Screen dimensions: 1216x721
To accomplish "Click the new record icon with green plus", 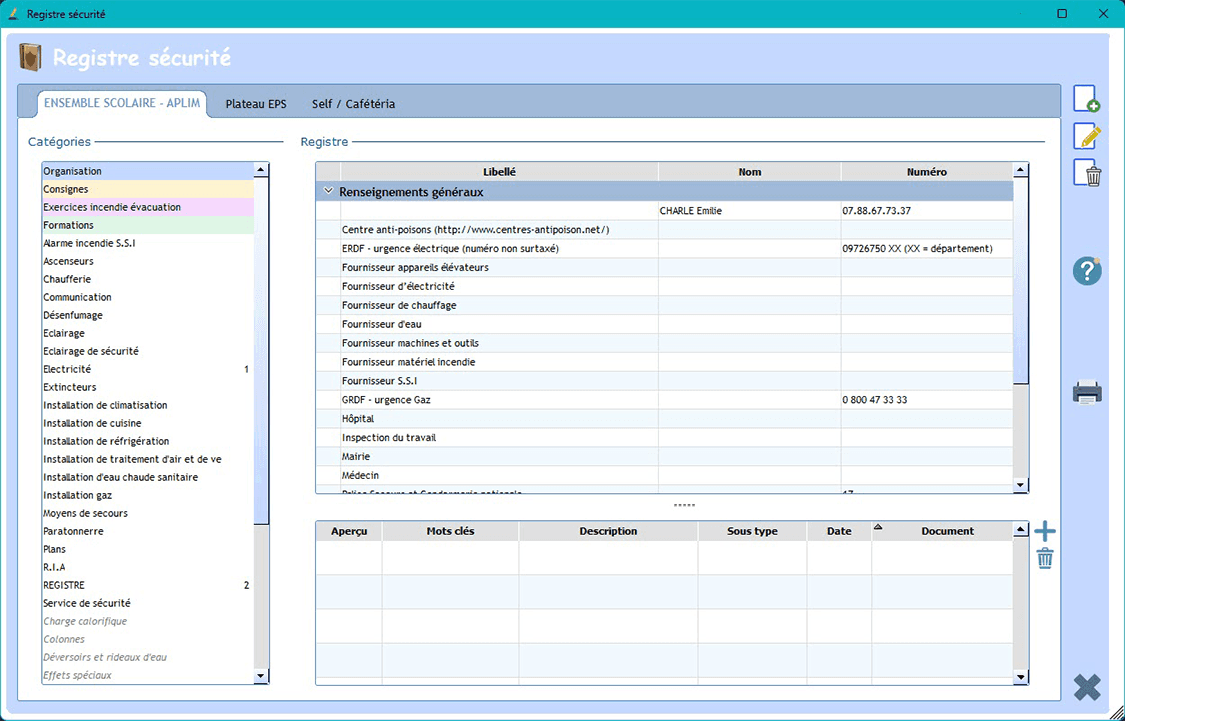I will (1086, 99).
